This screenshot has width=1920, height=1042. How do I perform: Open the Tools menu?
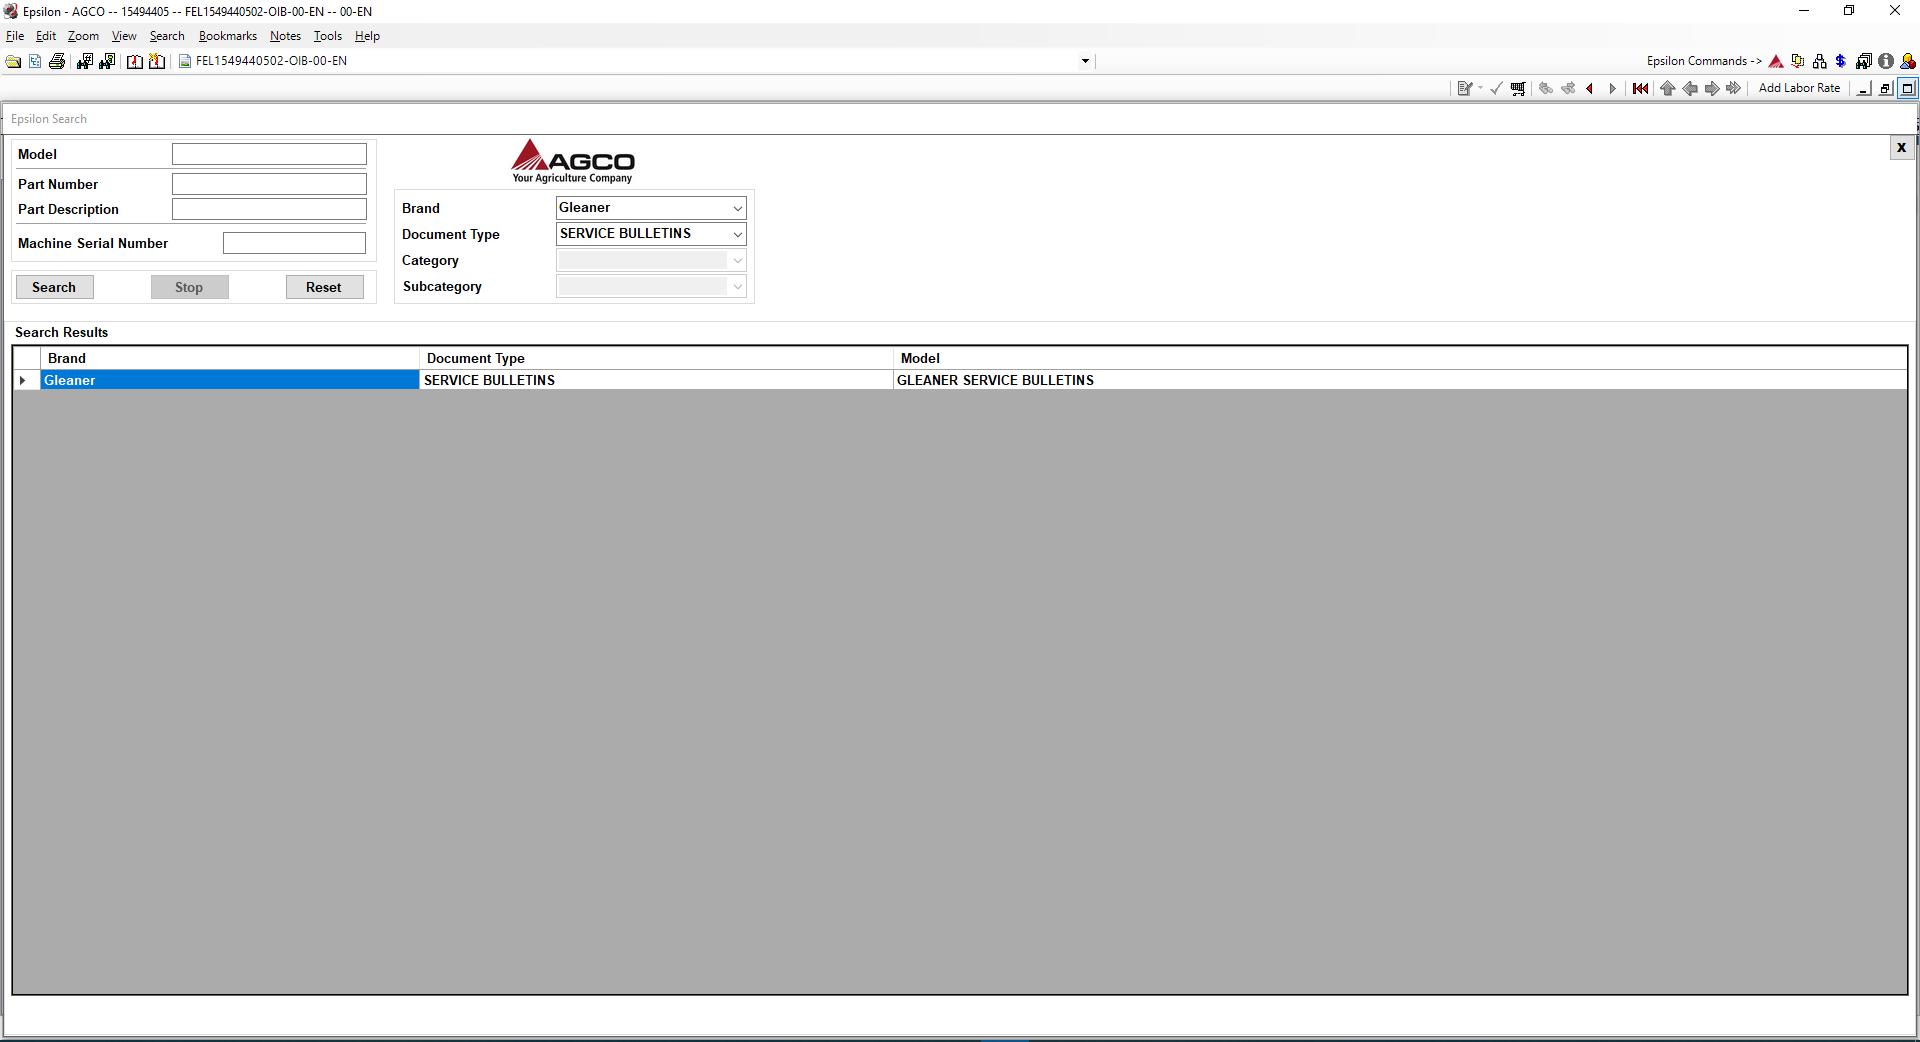[328, 36]
